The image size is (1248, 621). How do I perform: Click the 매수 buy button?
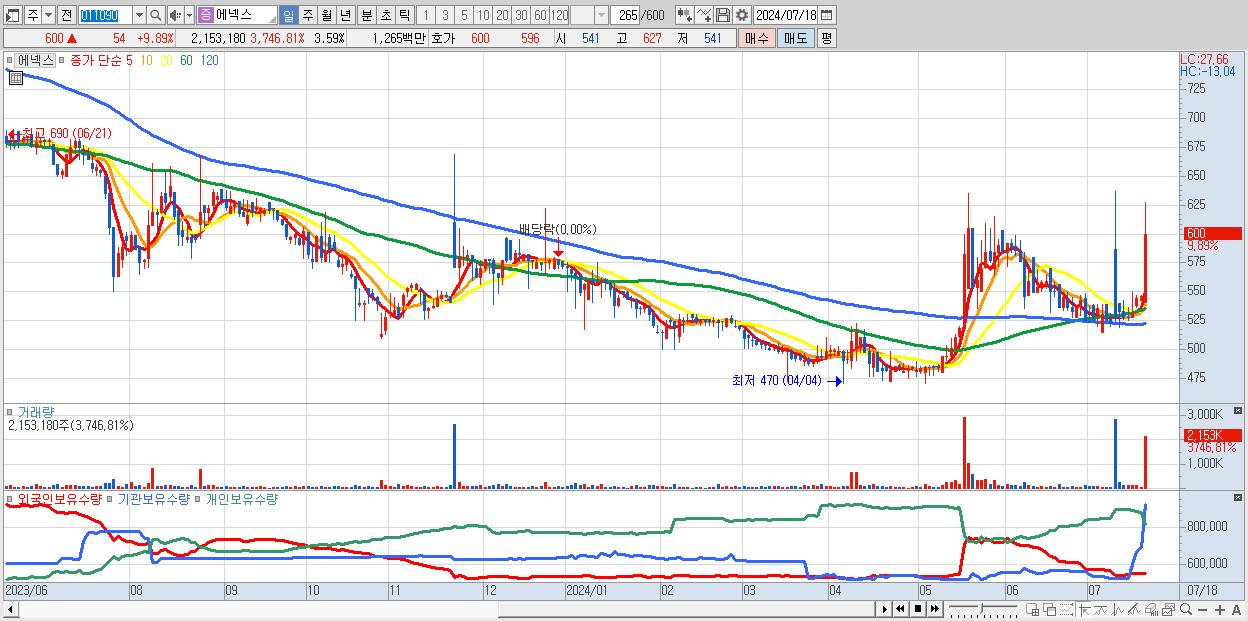click(757, 38)
